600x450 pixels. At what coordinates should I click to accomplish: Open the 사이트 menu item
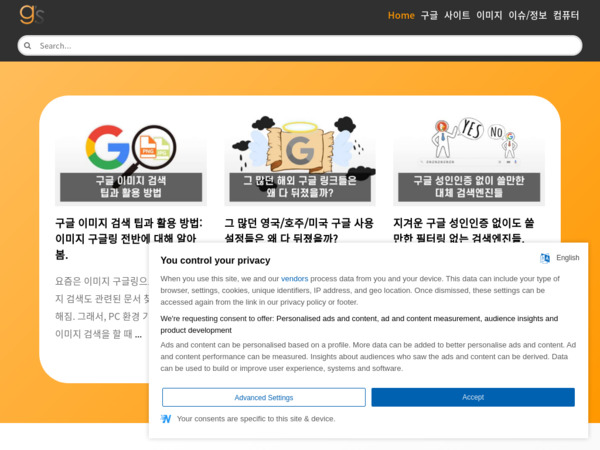pos(457,16)
